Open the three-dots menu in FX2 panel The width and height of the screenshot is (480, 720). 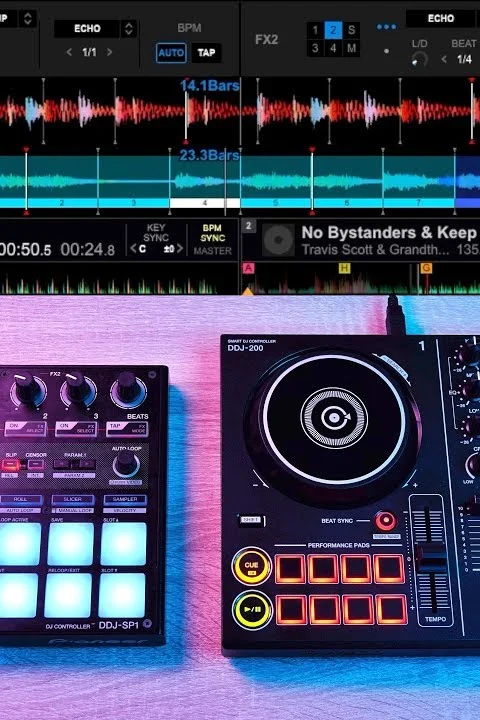click(x=386, y=27)
